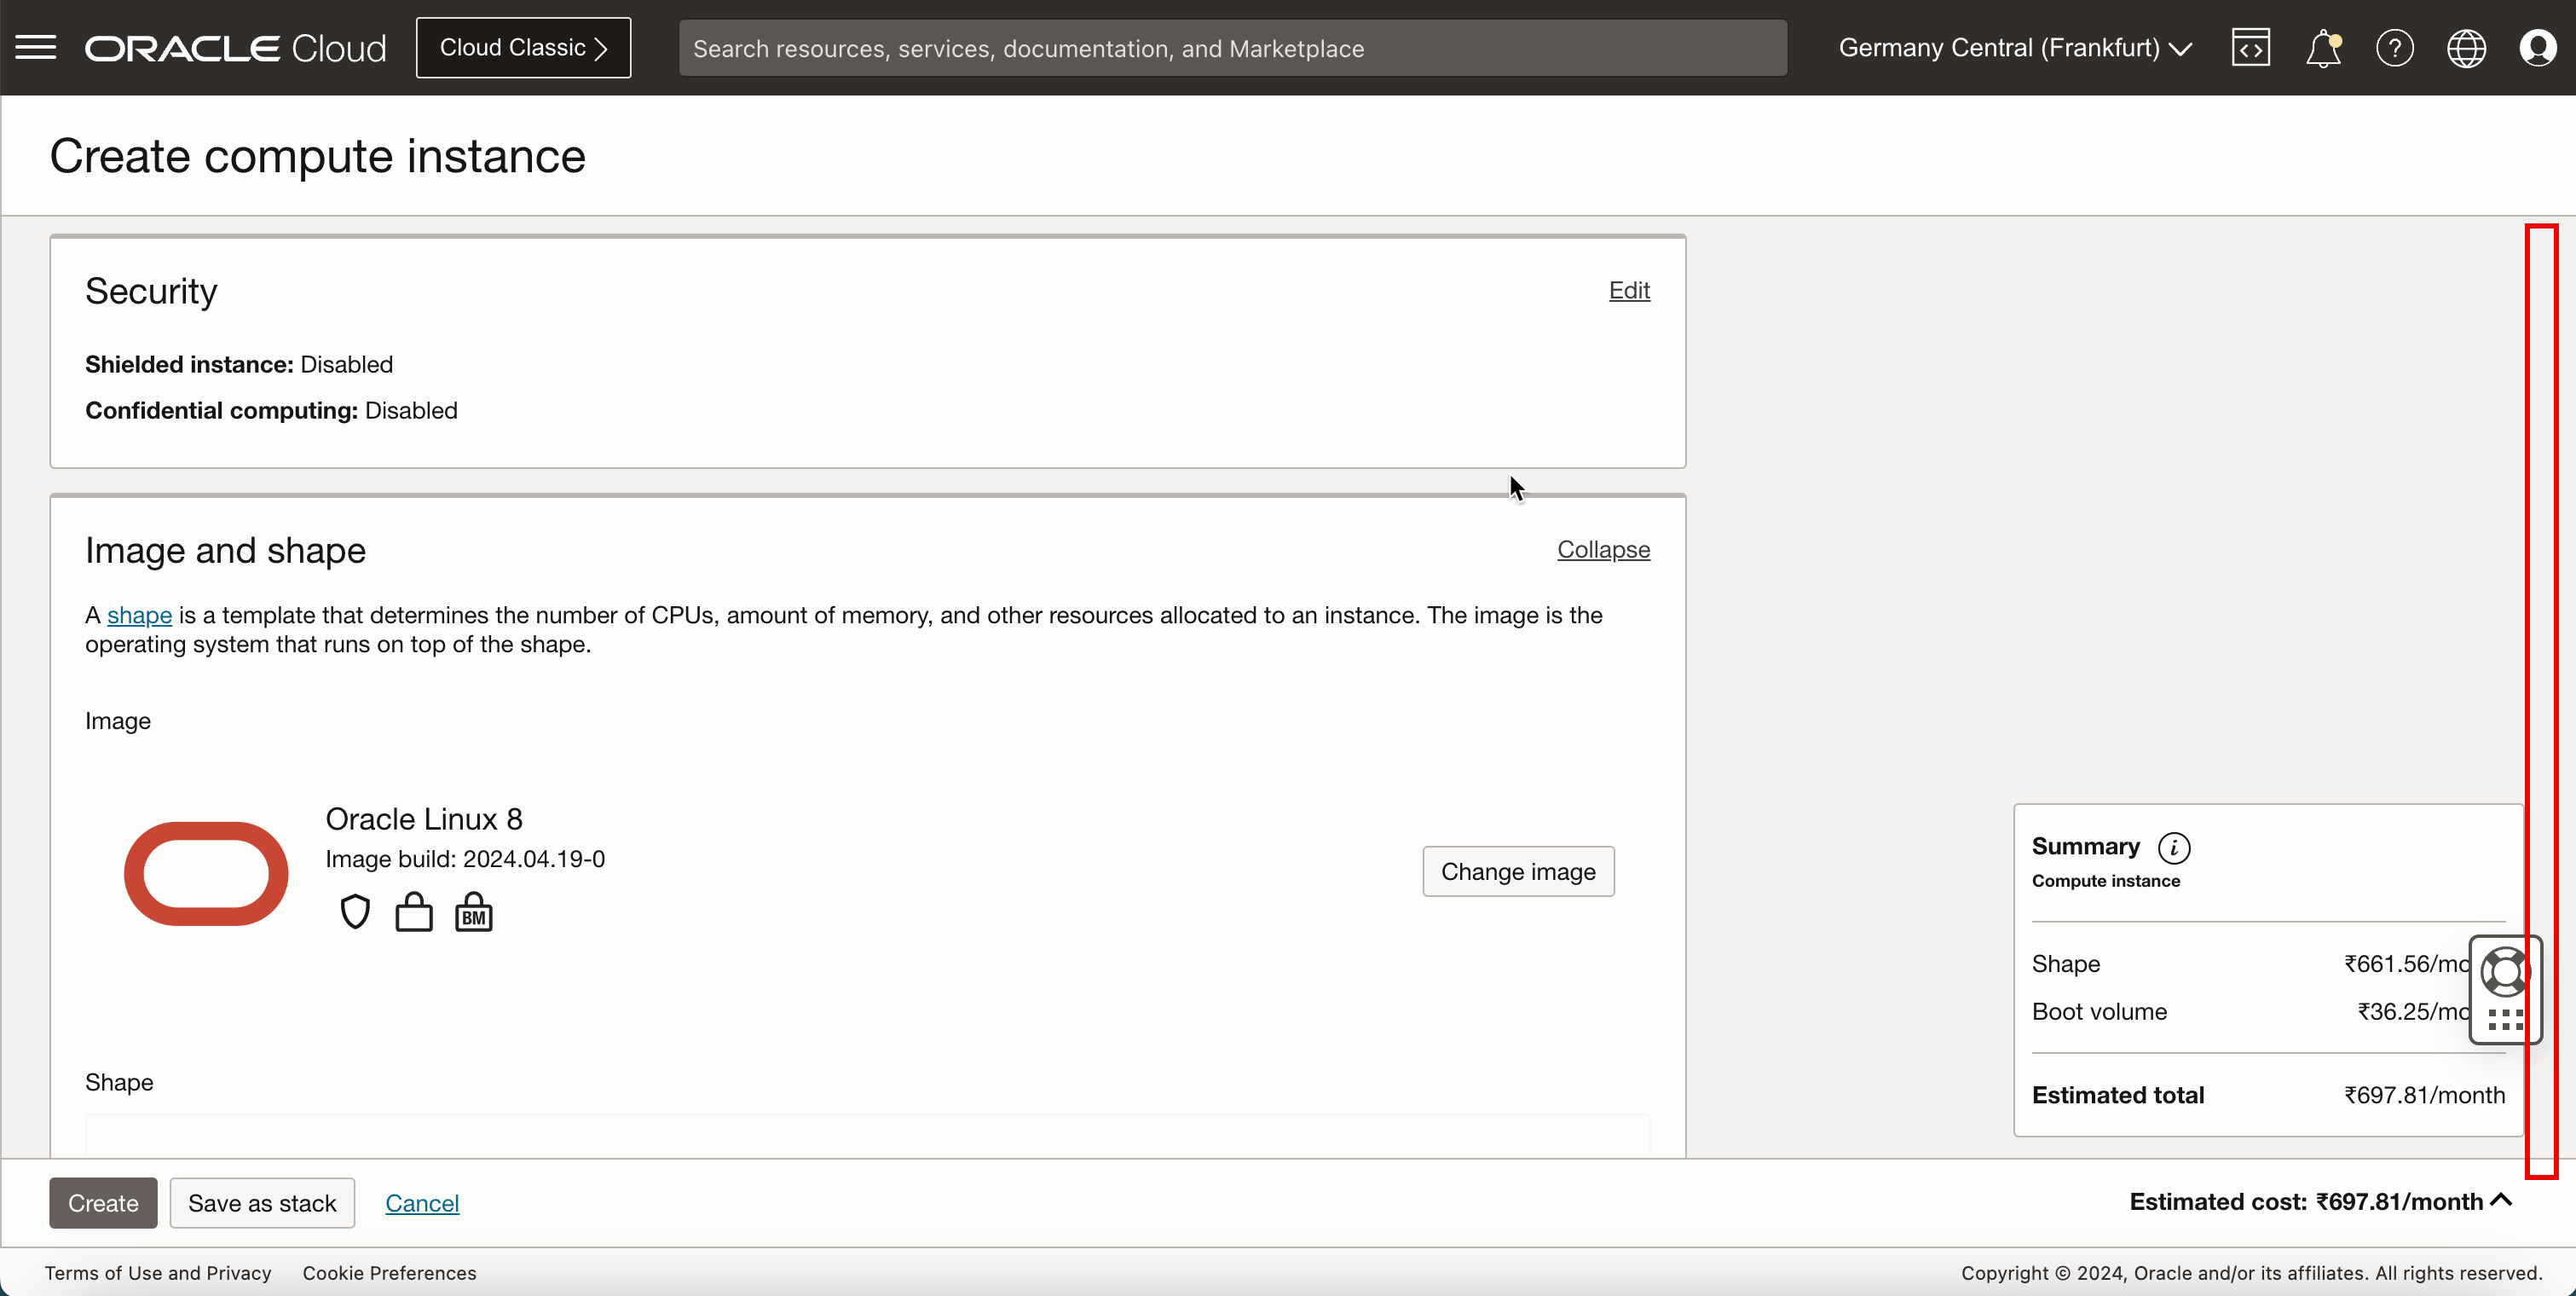The image size is (2576, 1296).
Task: Click the notifications bell icon
Action: 2323,46
